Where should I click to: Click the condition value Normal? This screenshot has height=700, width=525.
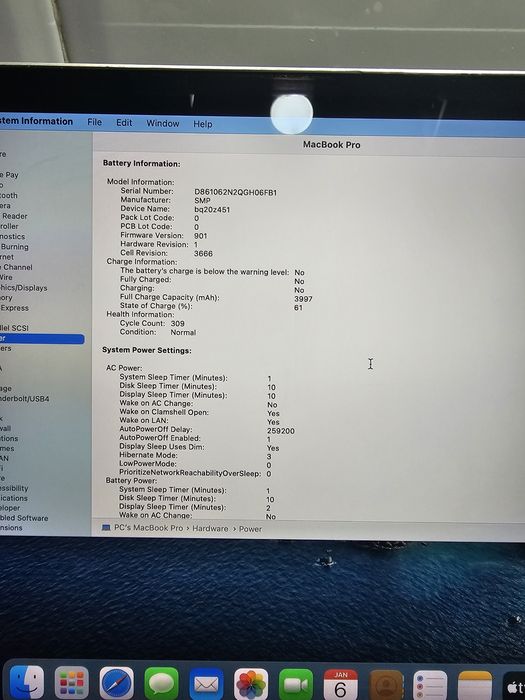click(x=183, y=332)
